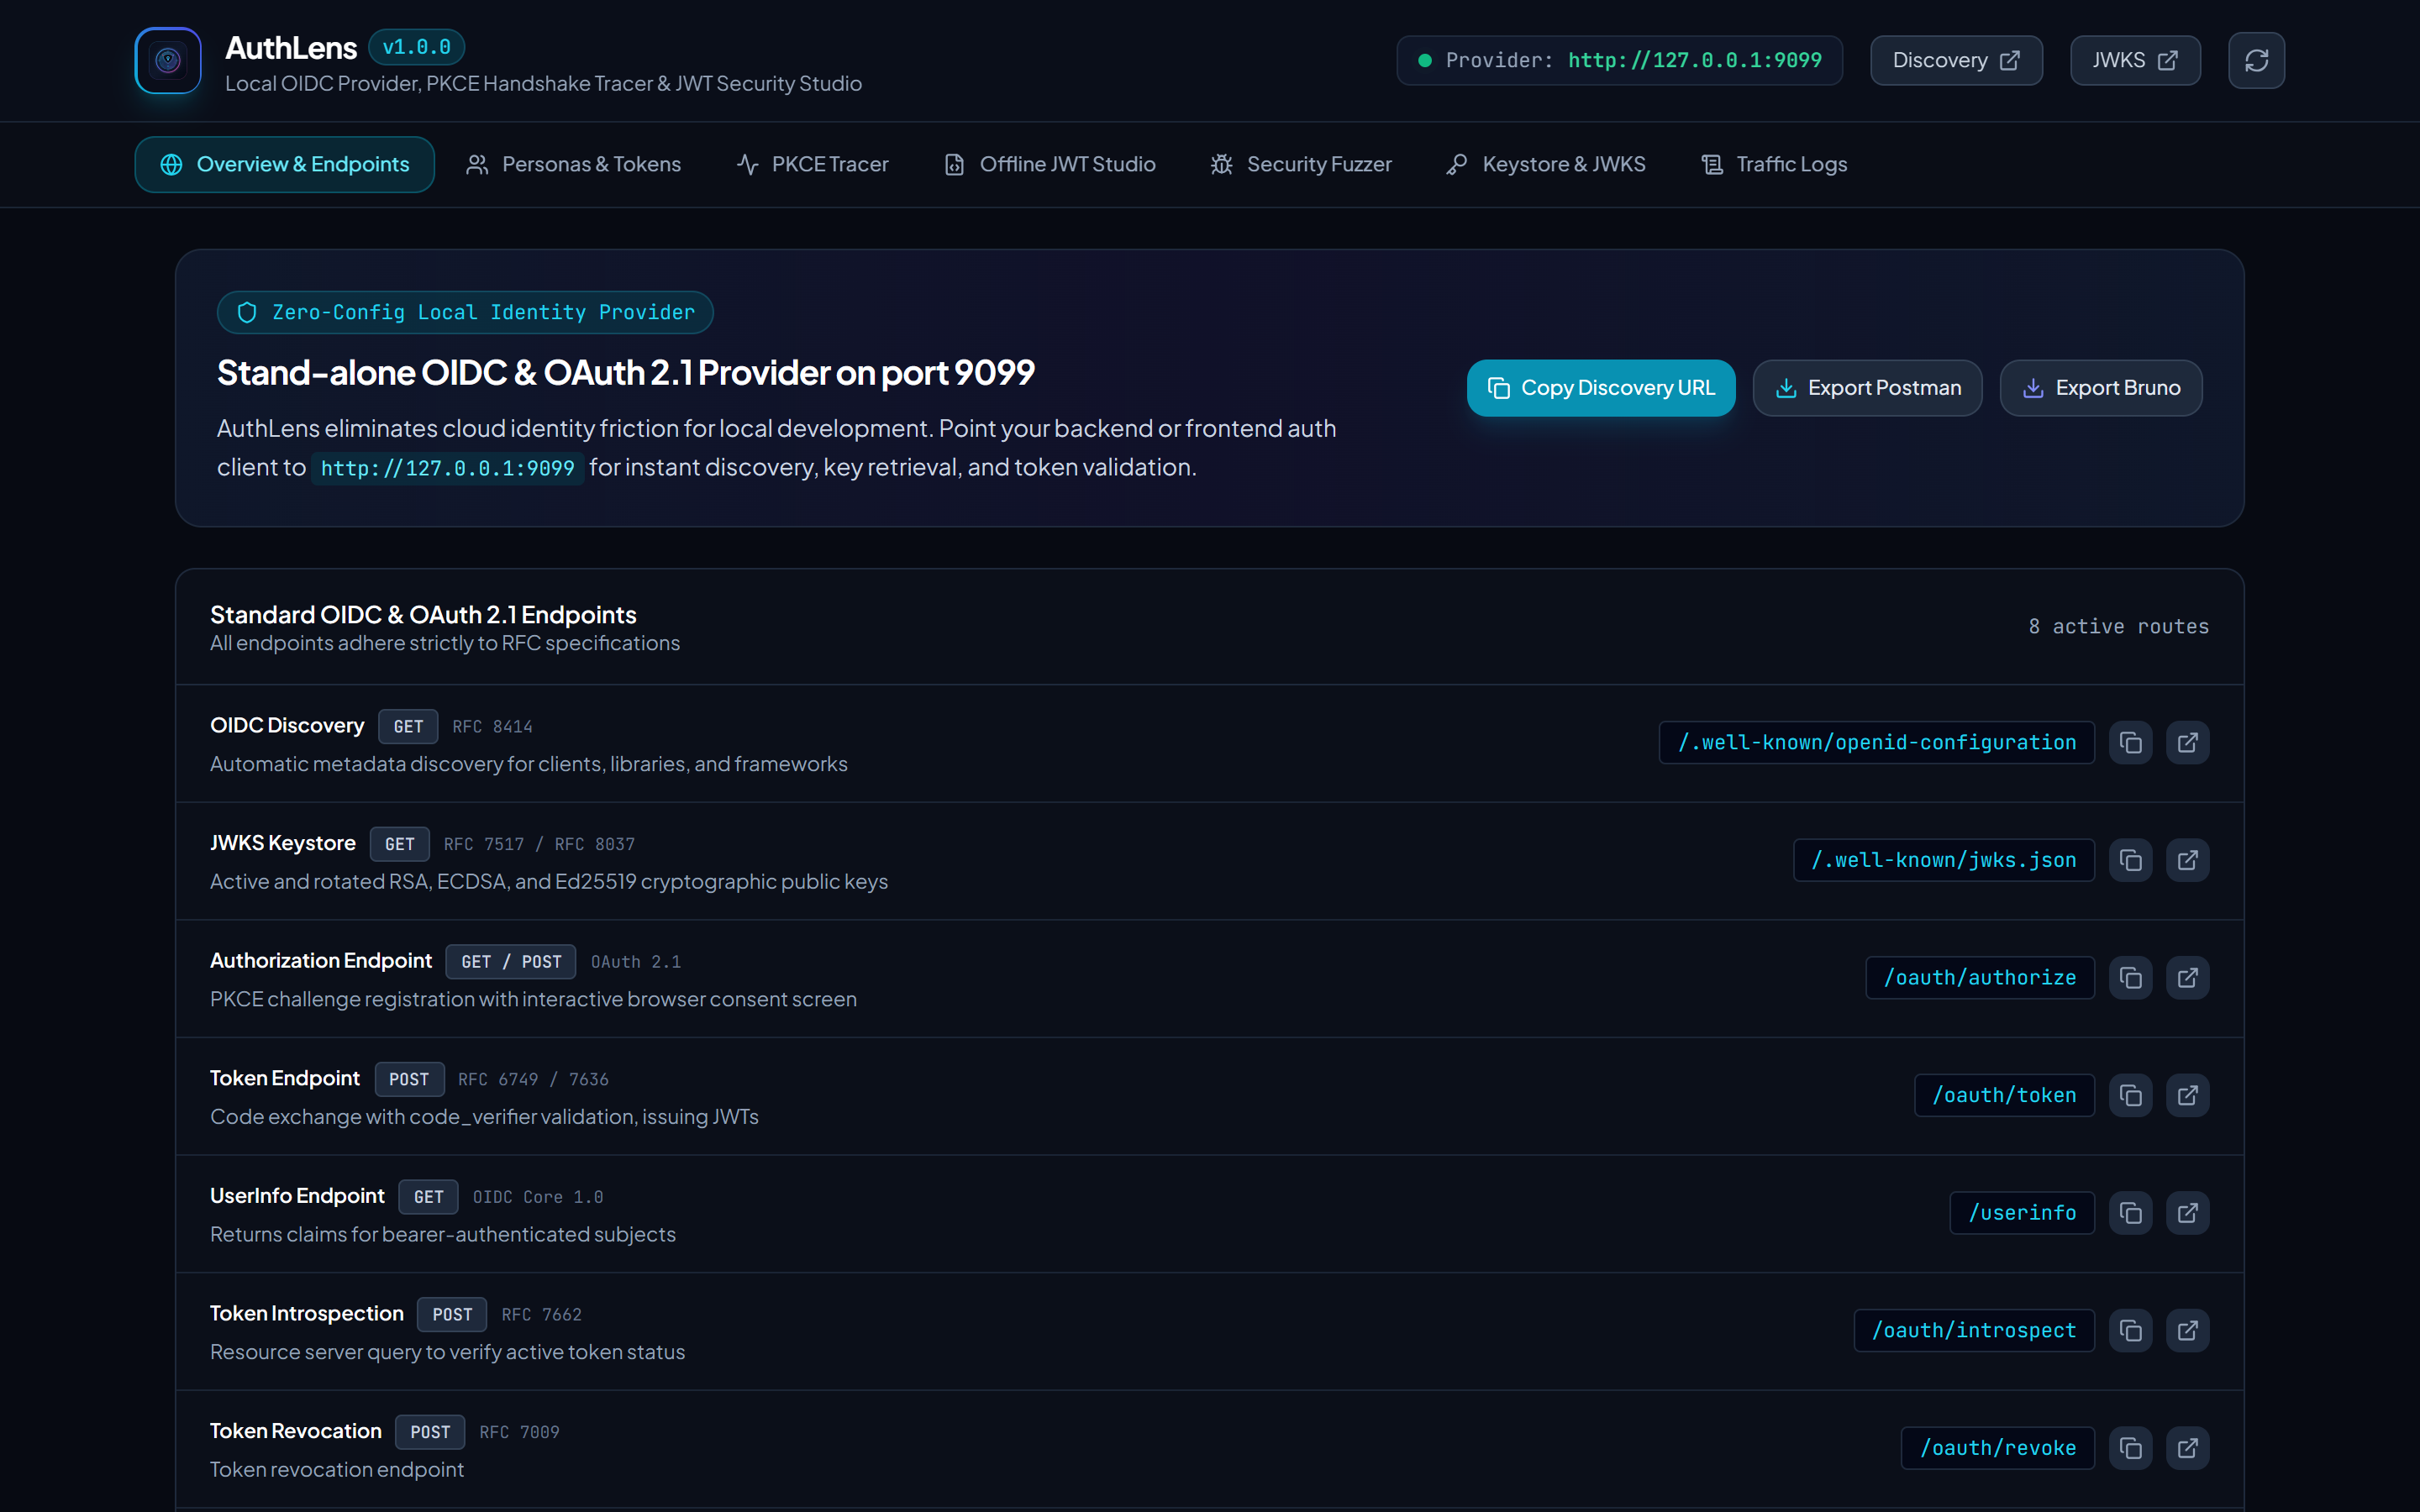This screenshot has width=2420, height=1512.
Task: Copy the /oauth/revoke path
Action: point(2130,1448)
